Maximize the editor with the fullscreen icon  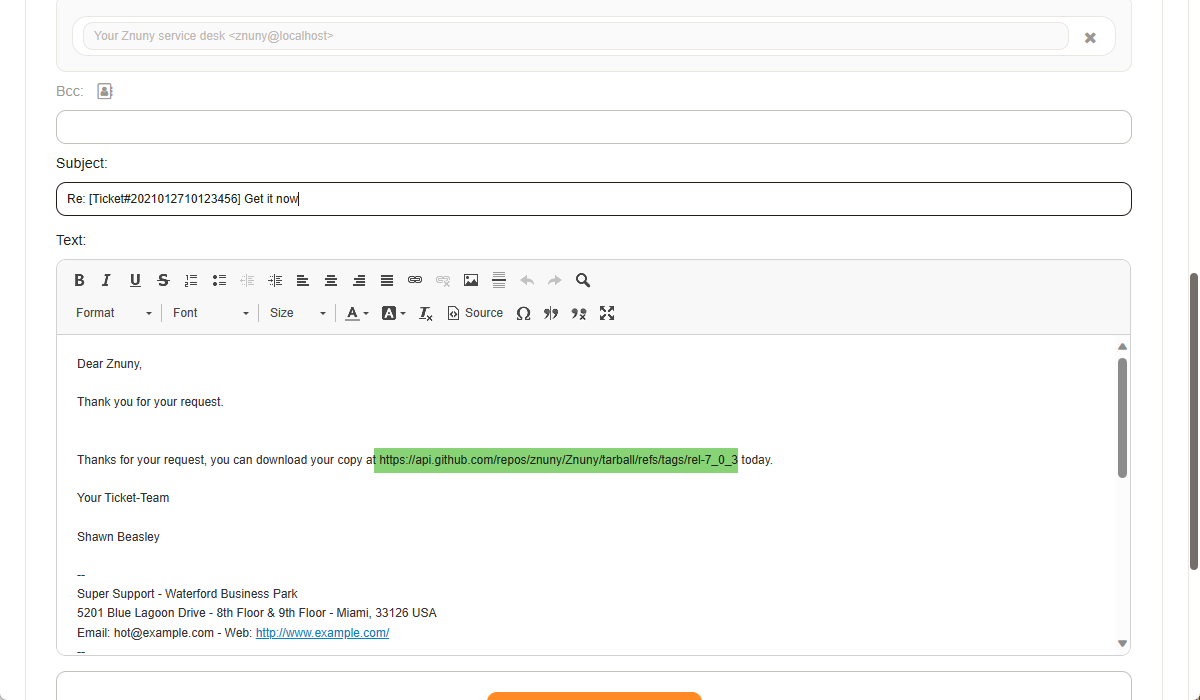(x=607, y=313)
